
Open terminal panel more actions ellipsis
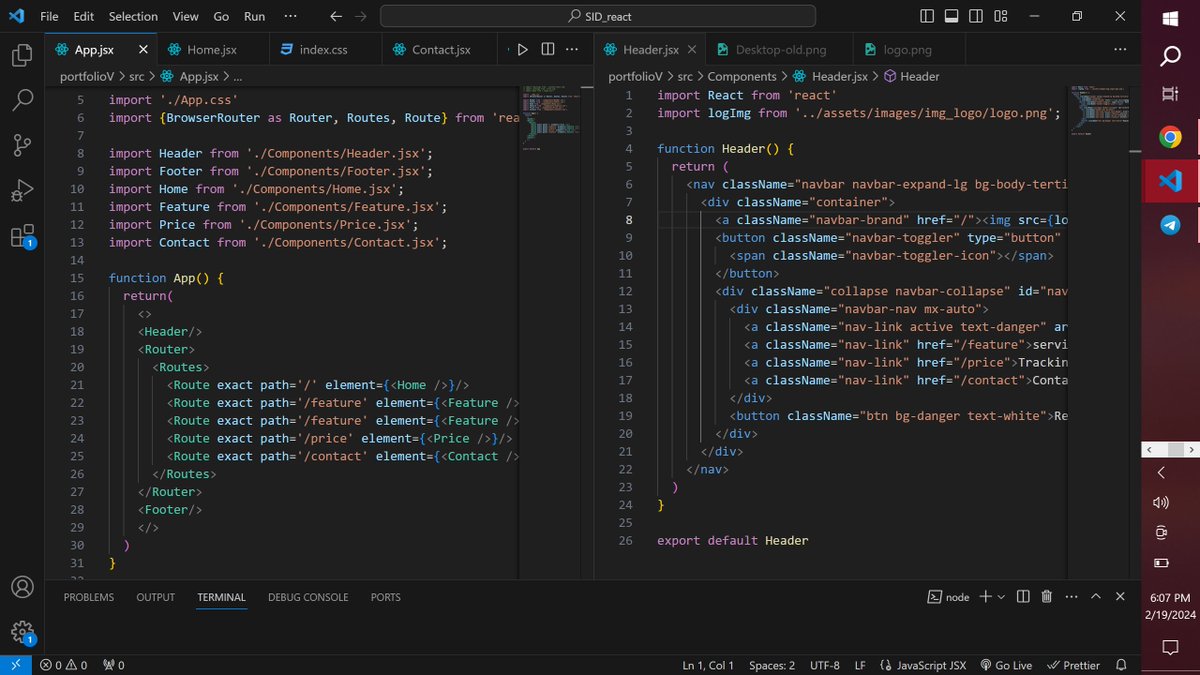1069,597
